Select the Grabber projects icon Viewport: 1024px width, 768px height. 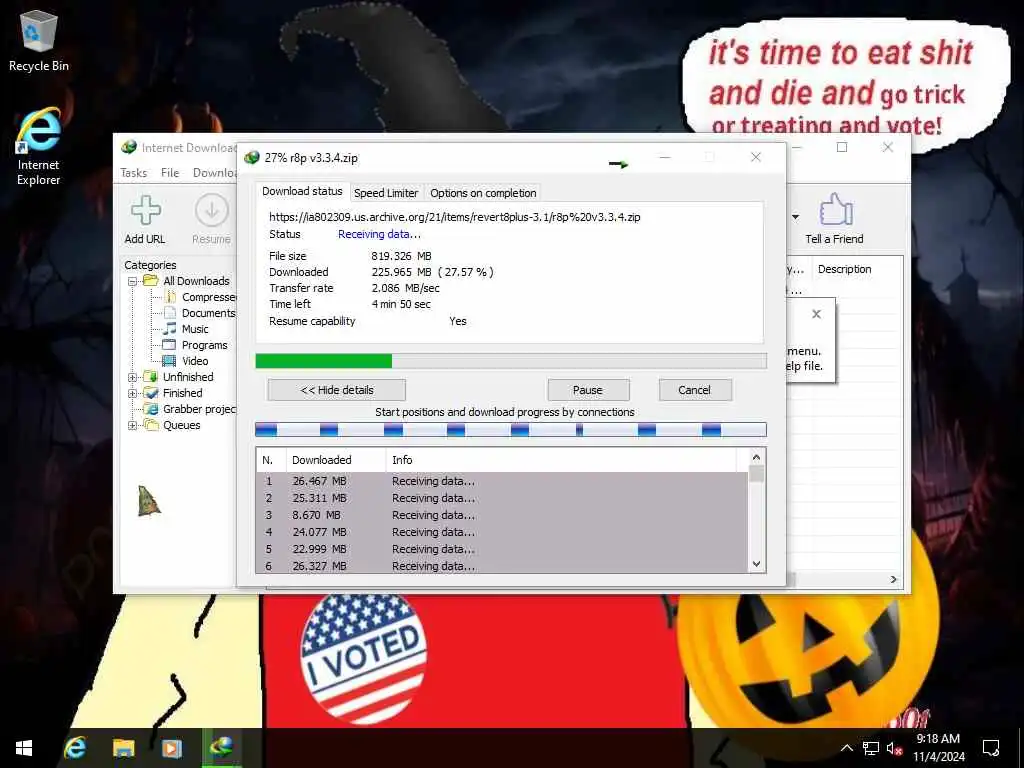pyautogui.click(x=151, y=409)
